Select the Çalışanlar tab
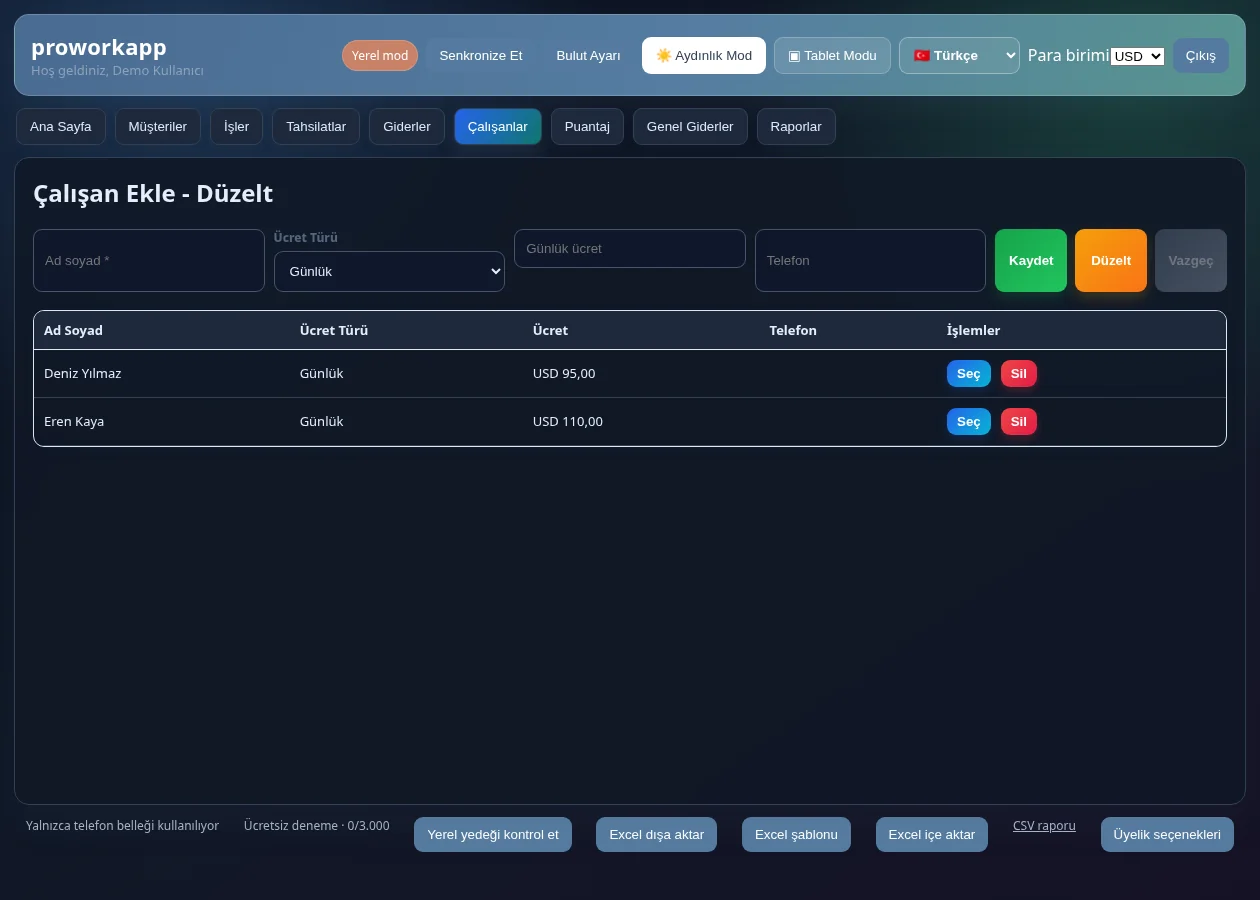This screenshot has height=900, width=1260. coord(498,127)
